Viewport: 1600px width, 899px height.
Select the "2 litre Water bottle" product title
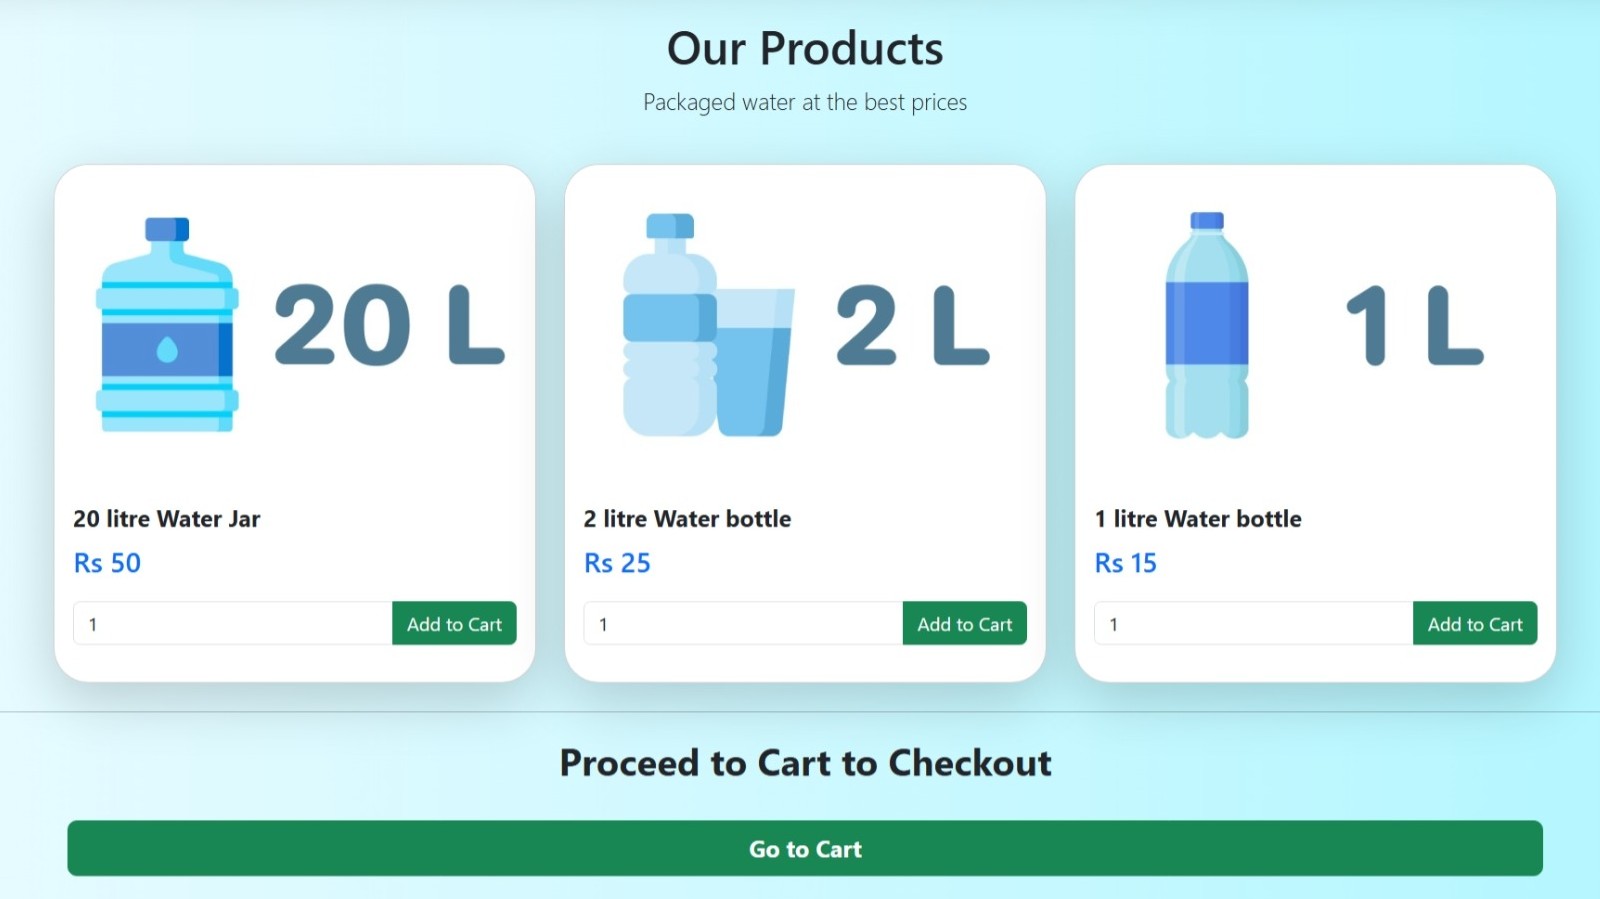click(687, 518)
